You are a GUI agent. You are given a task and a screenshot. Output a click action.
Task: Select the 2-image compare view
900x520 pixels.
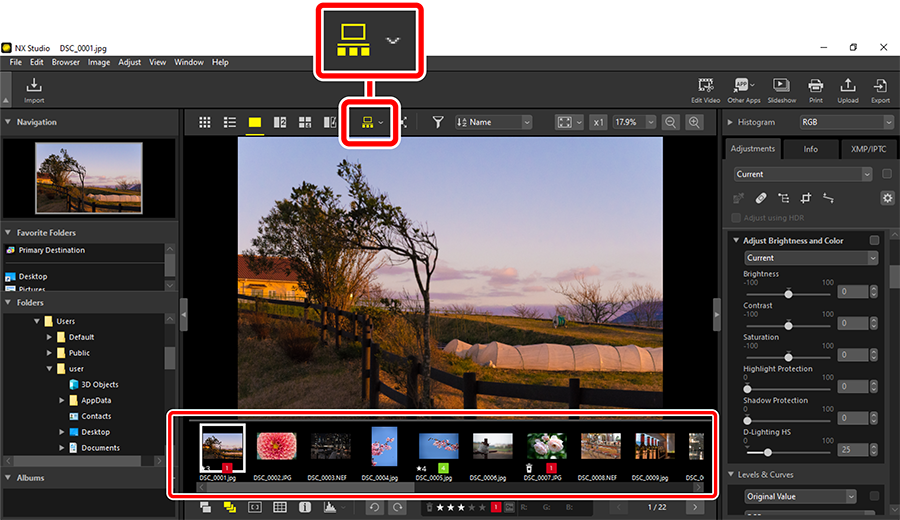tap(280, 122)
